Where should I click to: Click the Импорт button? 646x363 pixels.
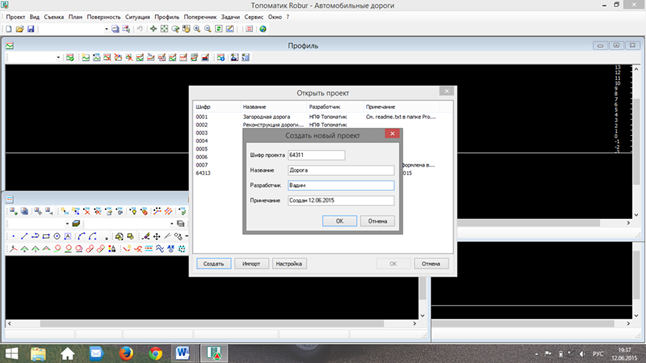tap(251, 264)
